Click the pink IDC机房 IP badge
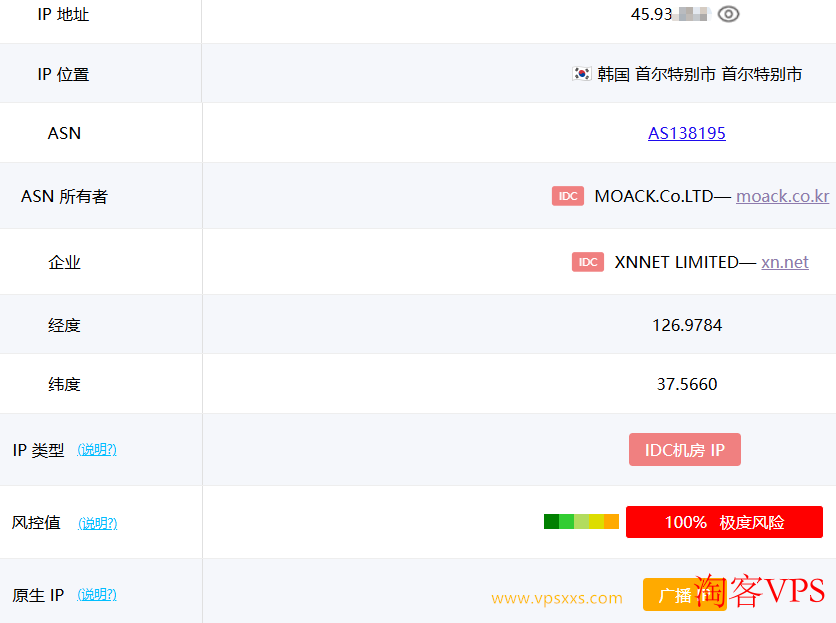 tap(685, 450)
